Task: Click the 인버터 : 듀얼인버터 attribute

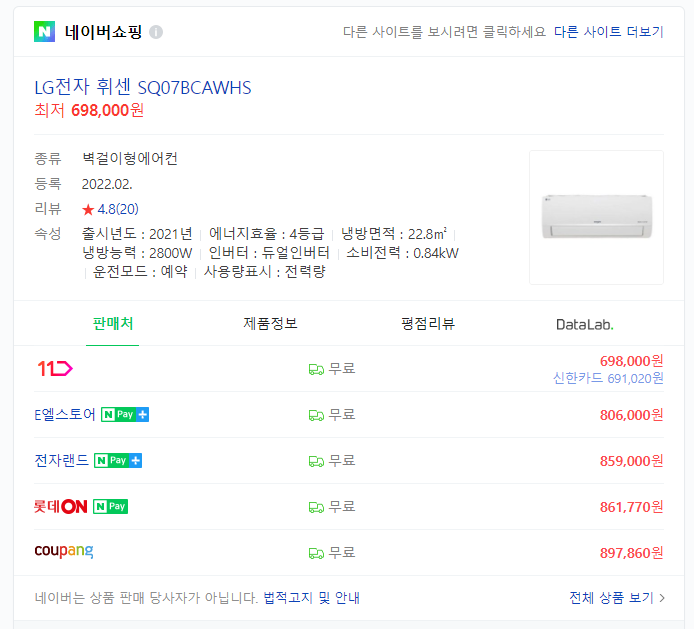Action: (x=269, y=253)
